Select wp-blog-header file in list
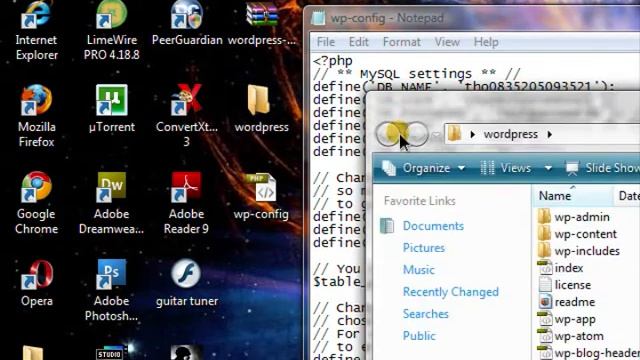The width and height of the screenshot is (640, 360). (589, 353)
